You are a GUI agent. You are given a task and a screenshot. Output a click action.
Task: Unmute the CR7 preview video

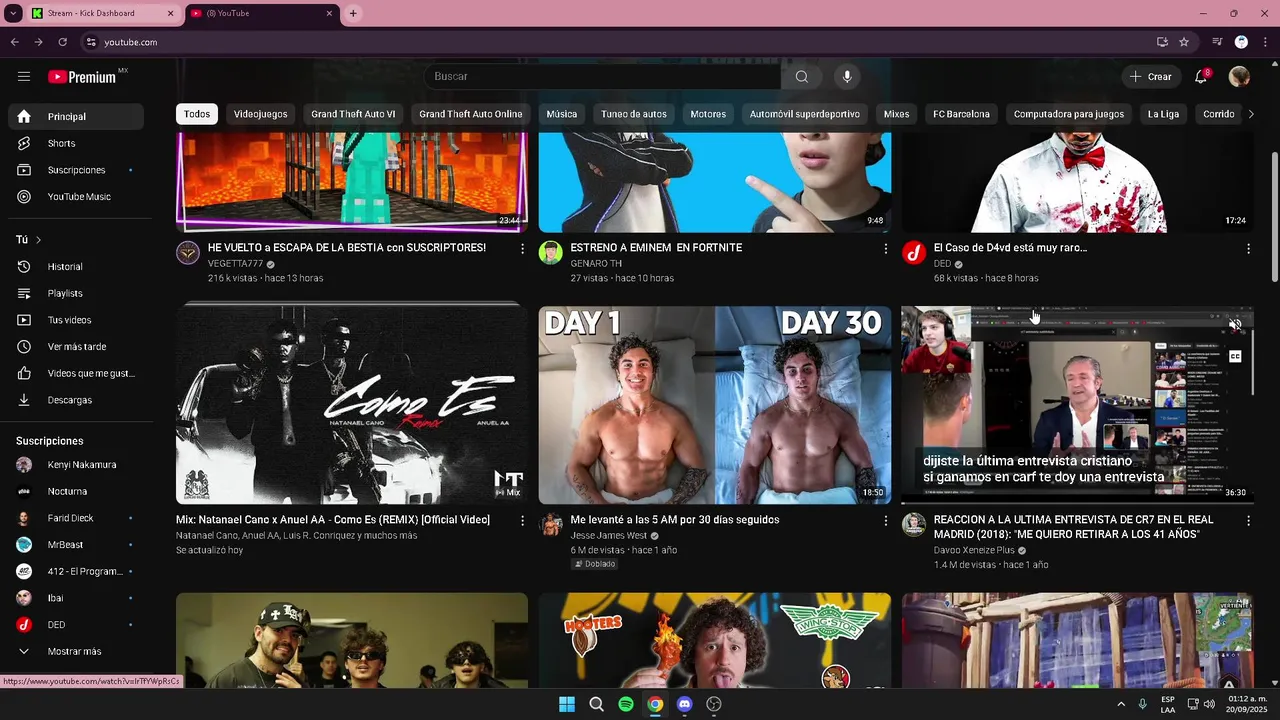coord(1235,325)
